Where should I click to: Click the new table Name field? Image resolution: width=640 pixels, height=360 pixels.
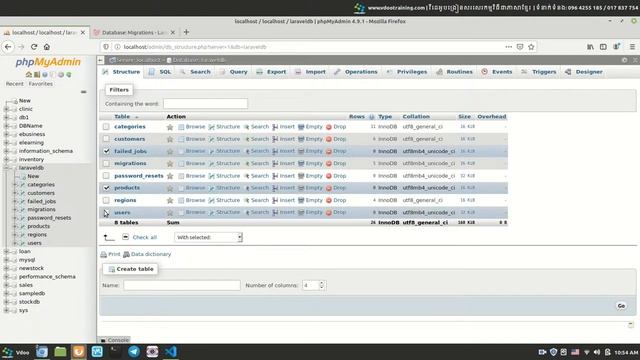[182, 285]
